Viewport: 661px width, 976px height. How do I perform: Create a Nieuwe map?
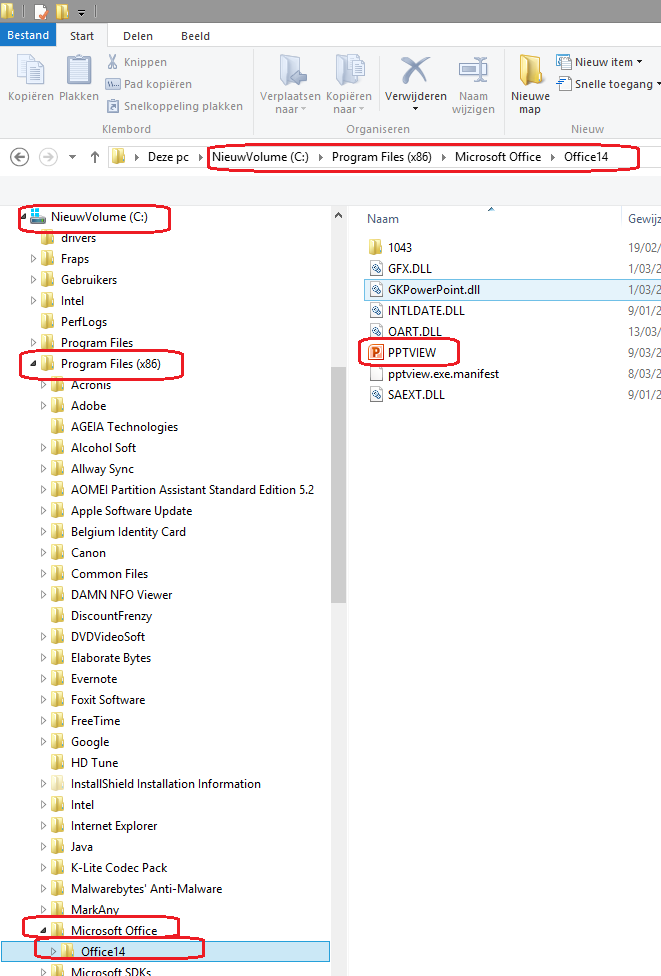[530, 84]
